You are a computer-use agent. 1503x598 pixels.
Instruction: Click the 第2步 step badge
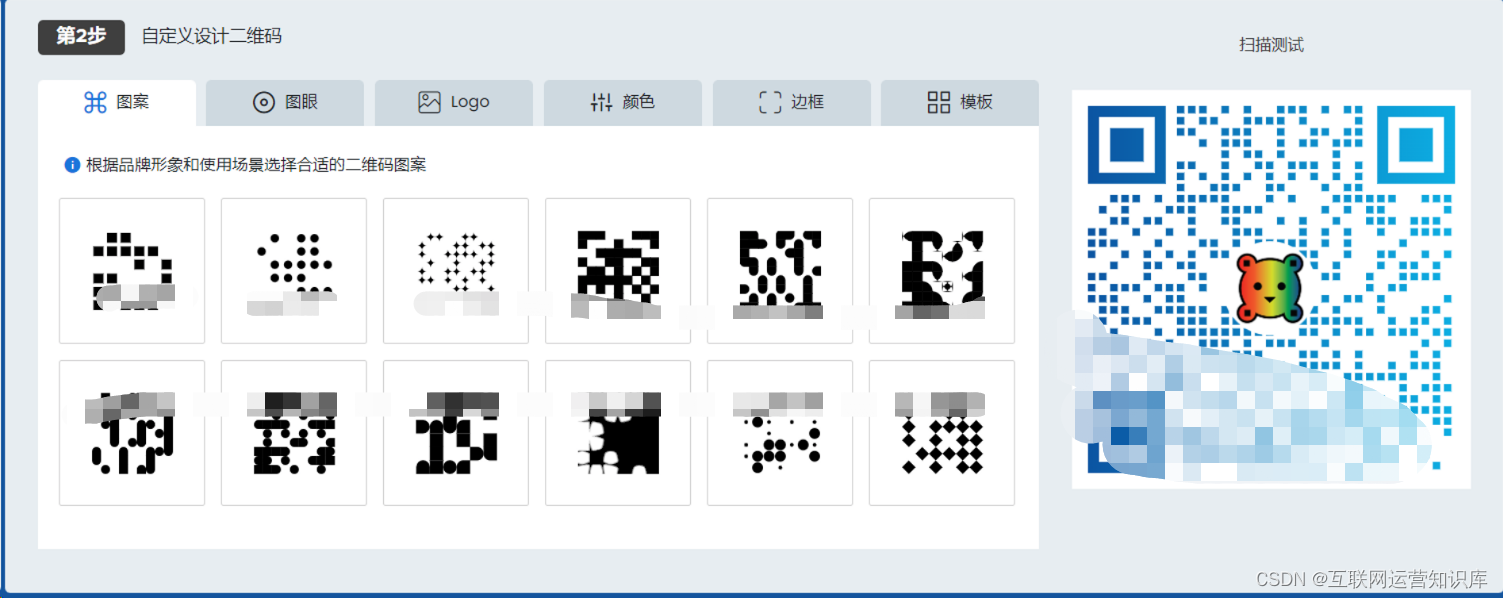(x=81, y=36)
